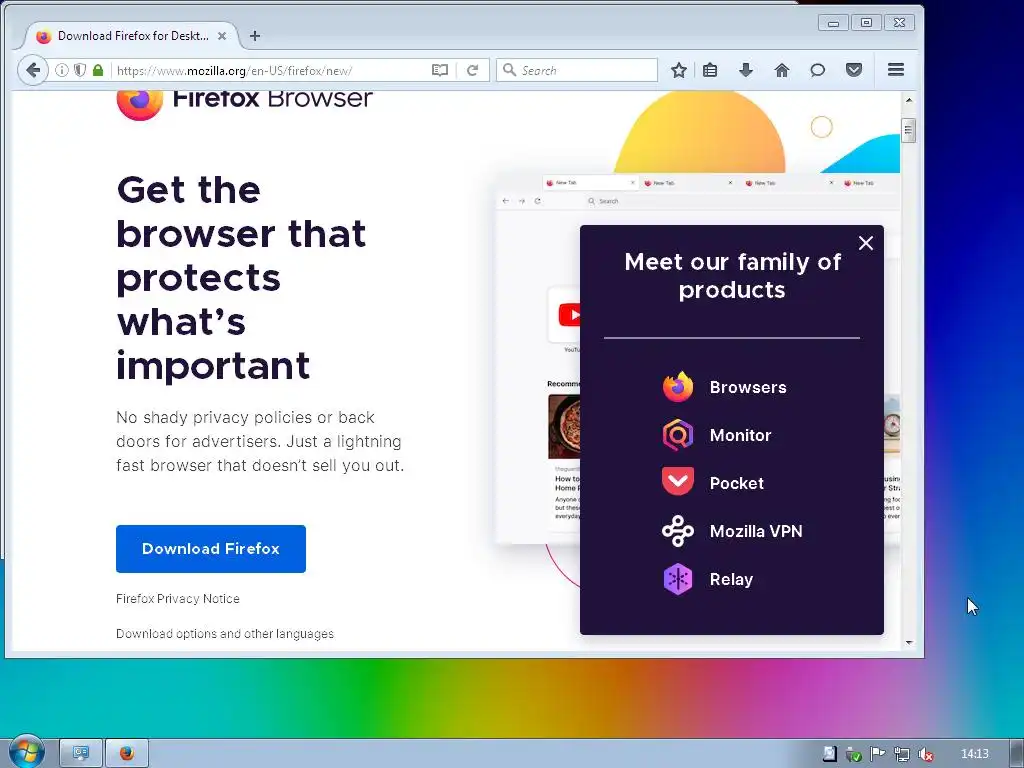Click the Browsers Firefox icon
Viewport: 1024px width, 768px height.
coord(678,387)
